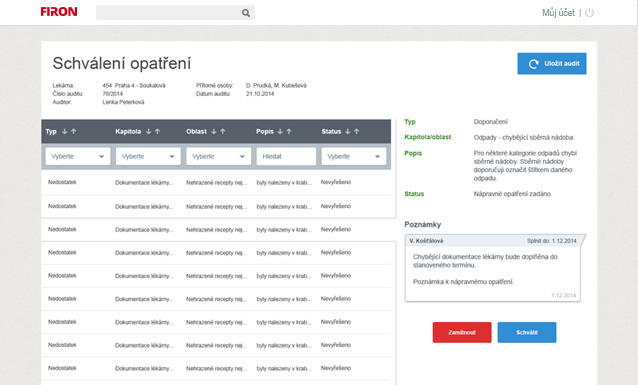Click the power logout icon
Screen dimensions: 638x385
click(x=589, y=13)
